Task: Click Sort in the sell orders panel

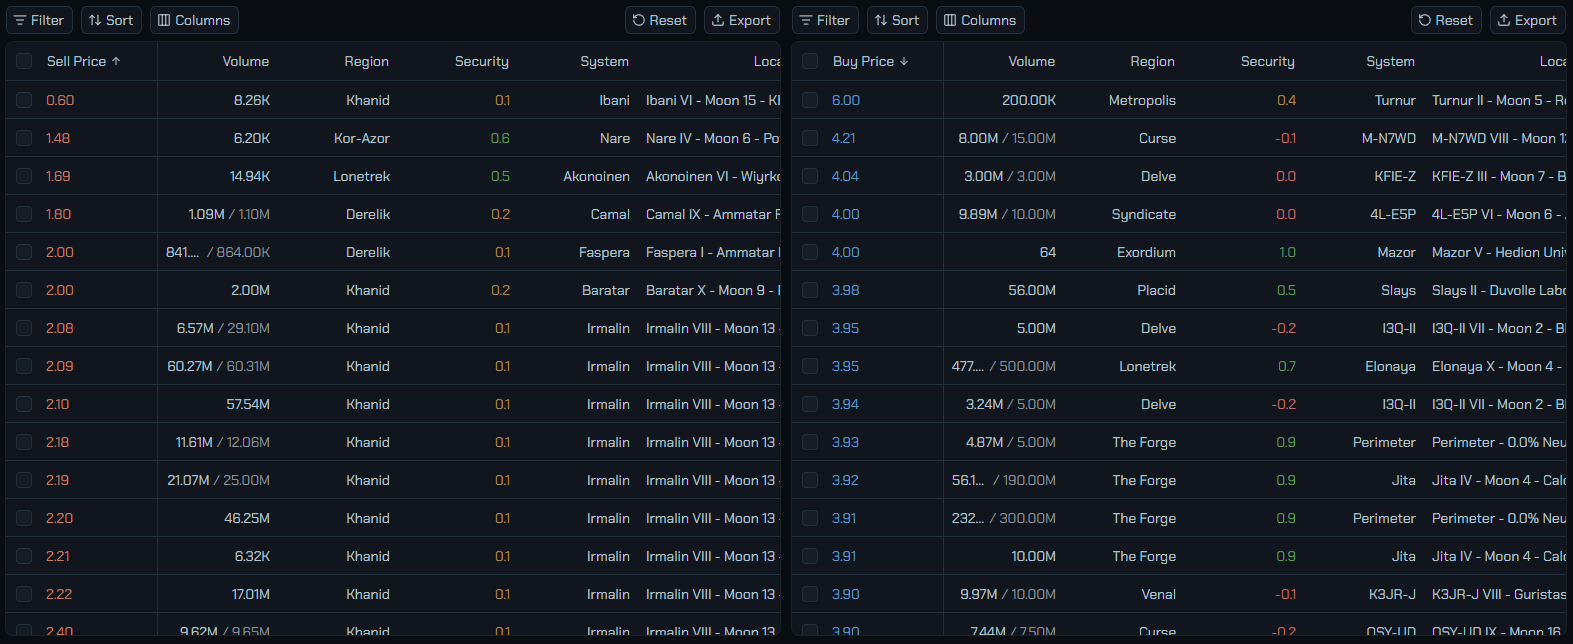Action: (111, 20)
